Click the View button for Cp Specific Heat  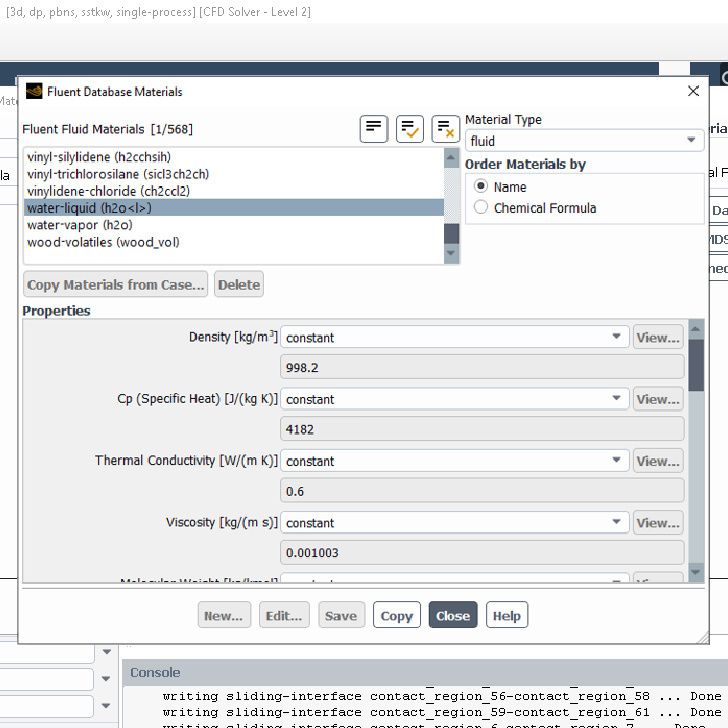pyautogui.click(x=658, y=399)
